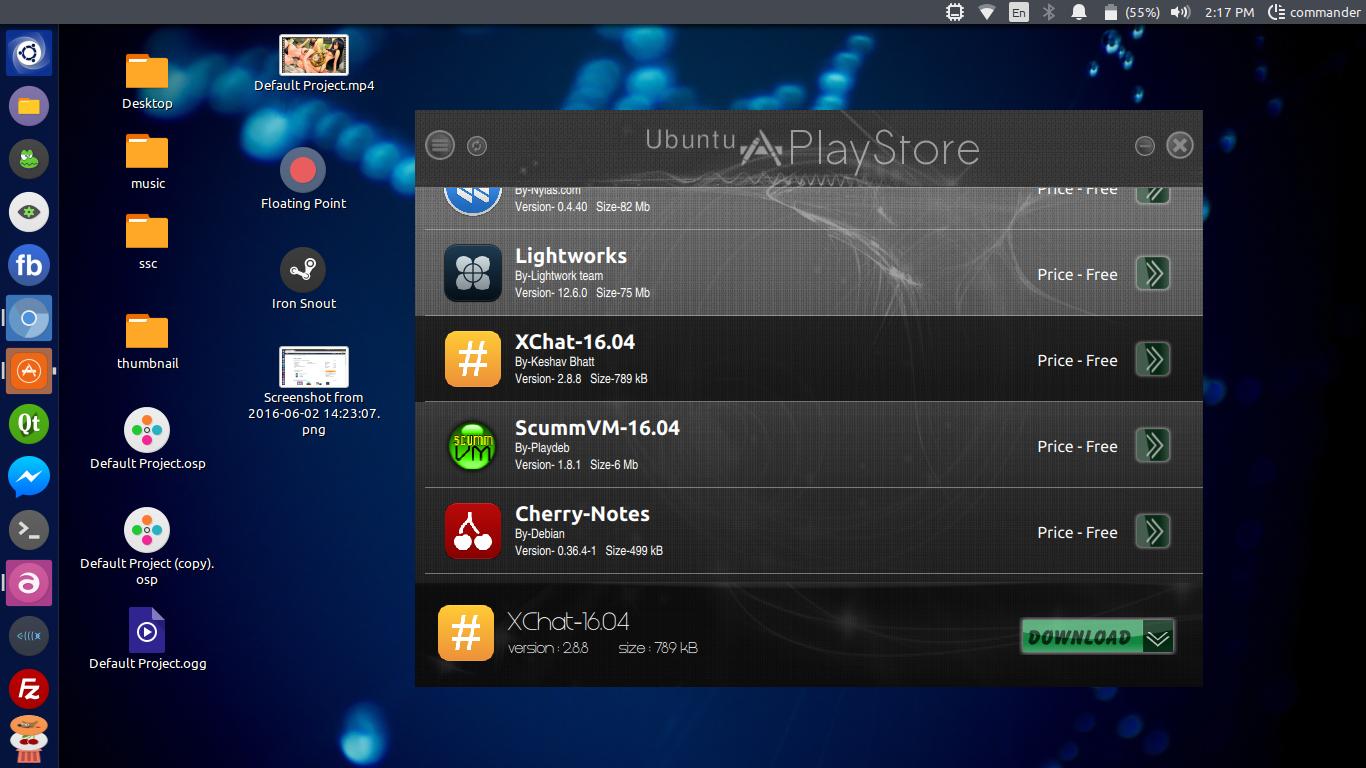Toggle the Bluetooth indicator in top panel
The height and width of the screenshot is (768, 1366).
pyautogui.click(x=1049, y=12)
